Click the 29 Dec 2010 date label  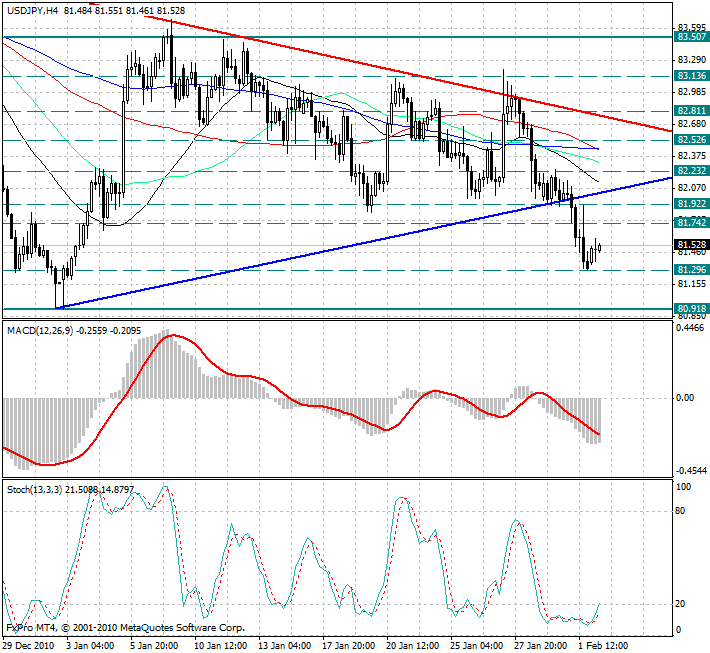28,646
